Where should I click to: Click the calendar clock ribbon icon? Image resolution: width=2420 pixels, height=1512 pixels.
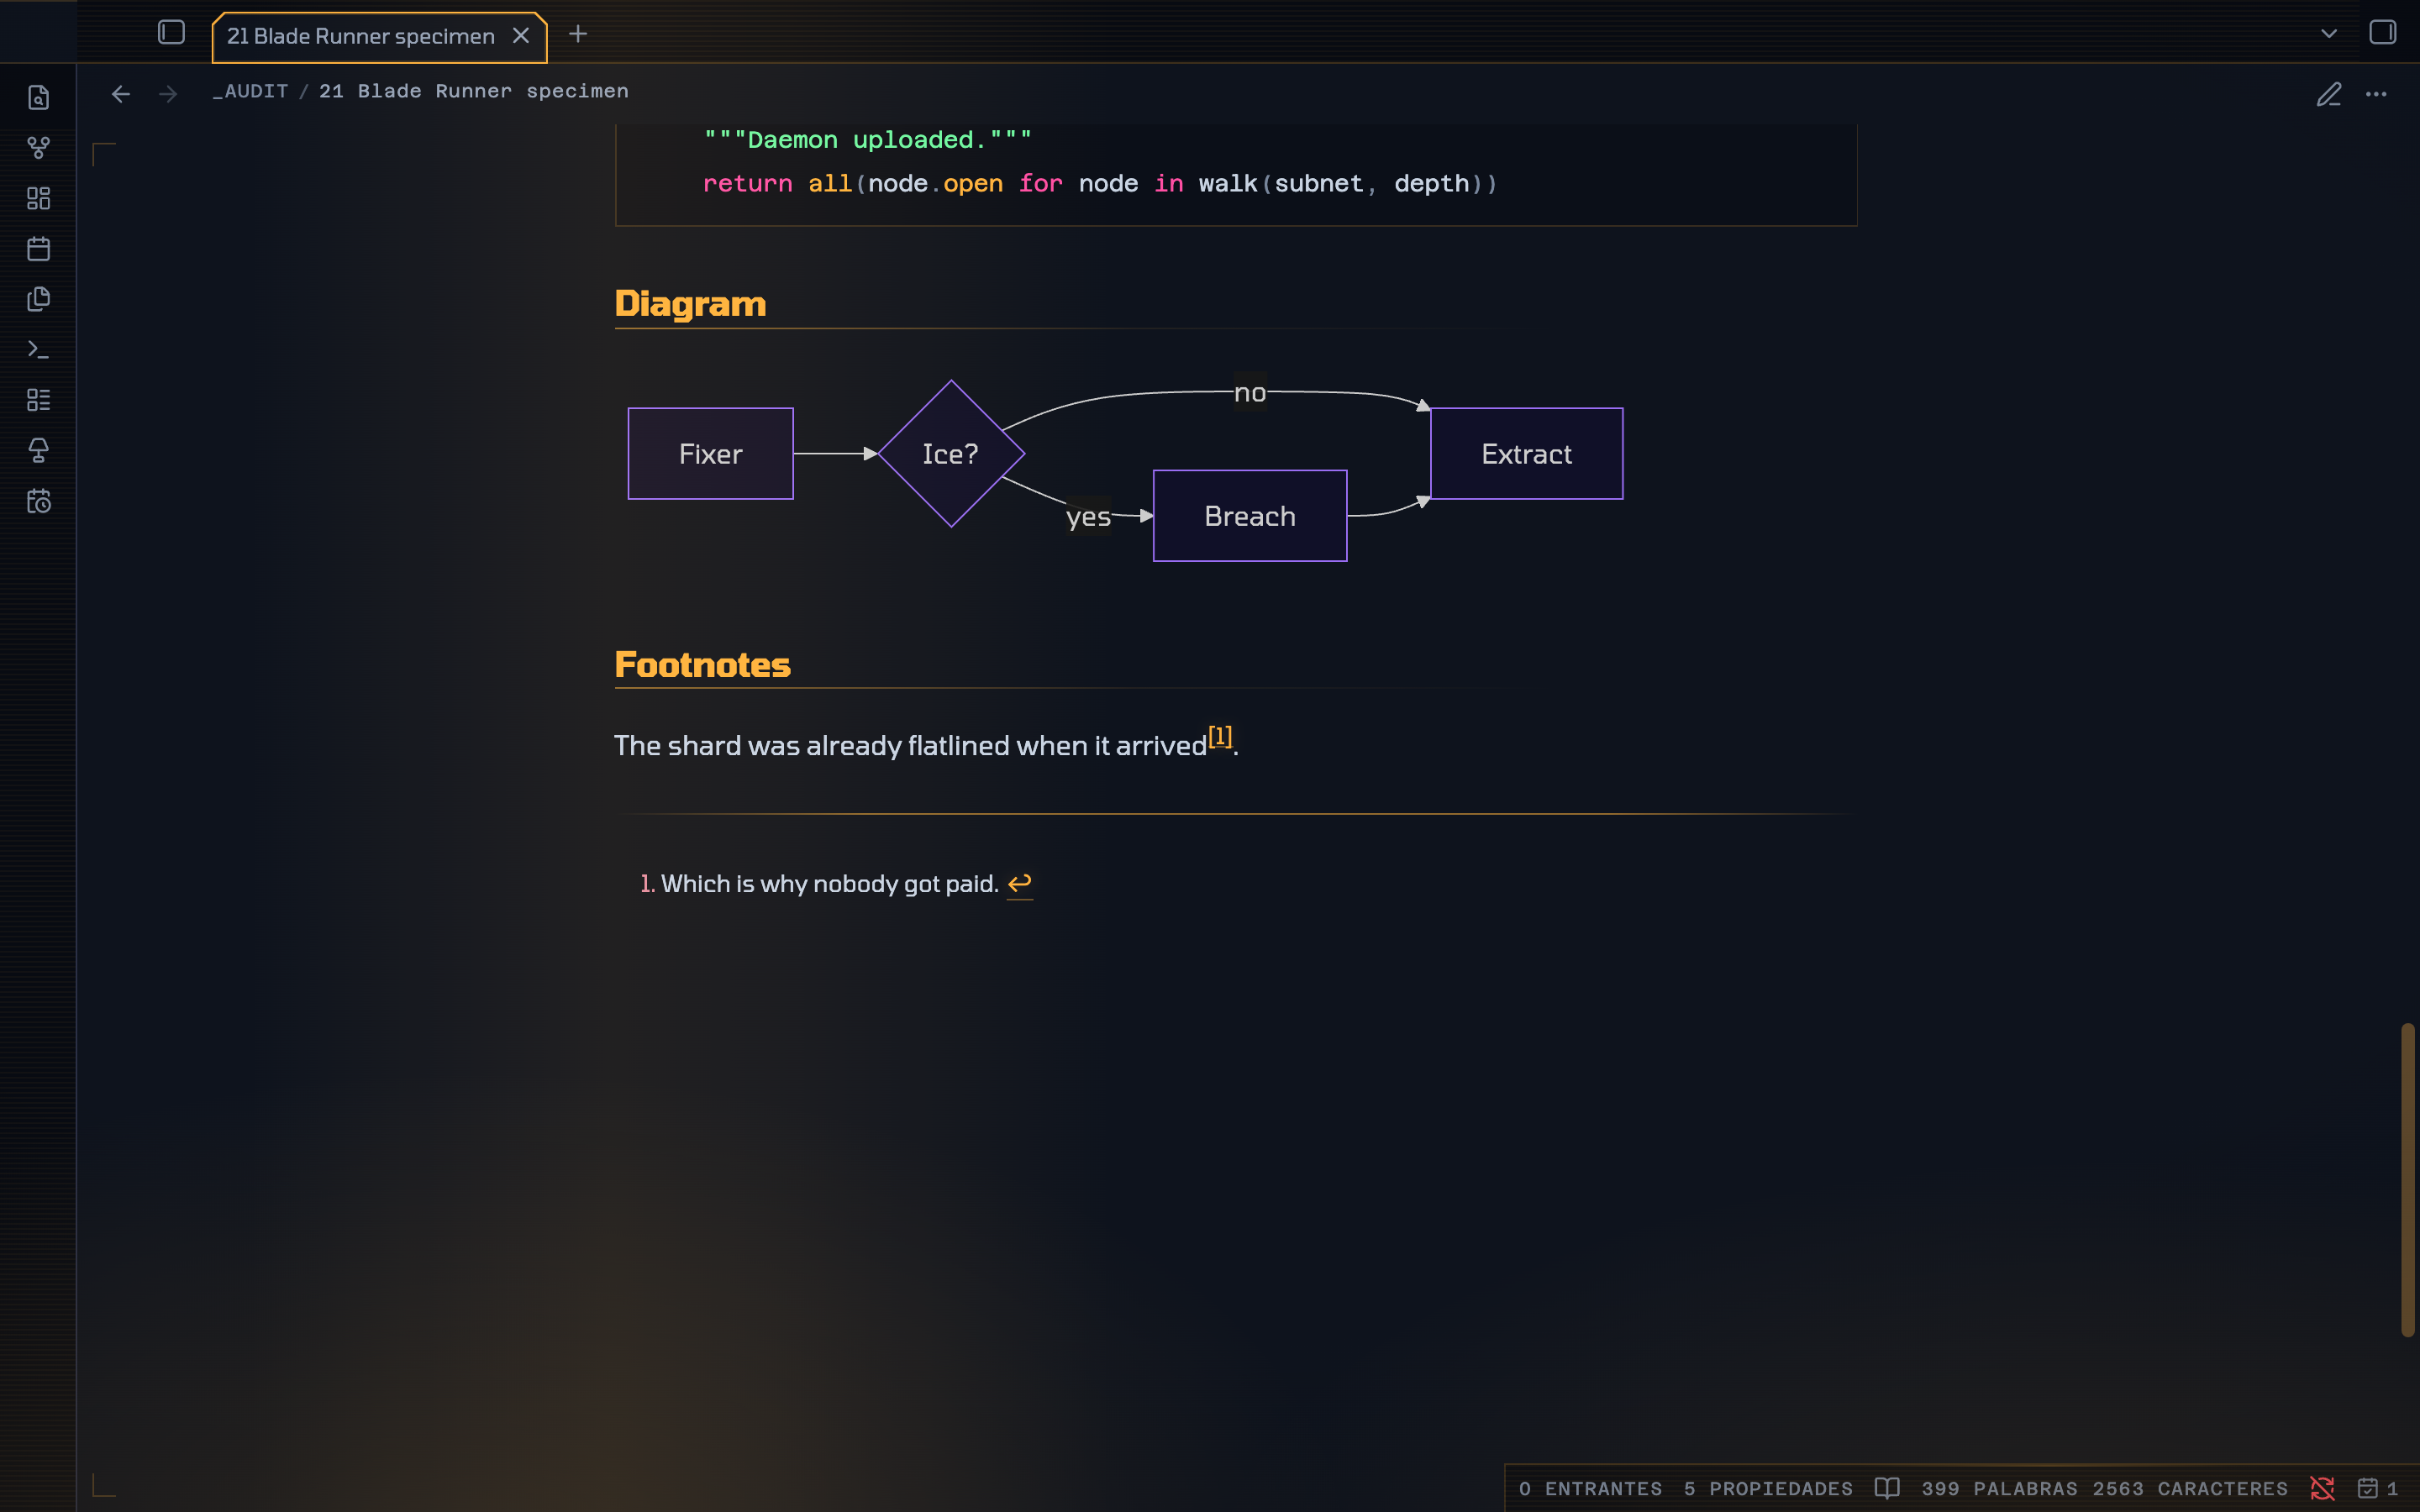coord(38,501)
